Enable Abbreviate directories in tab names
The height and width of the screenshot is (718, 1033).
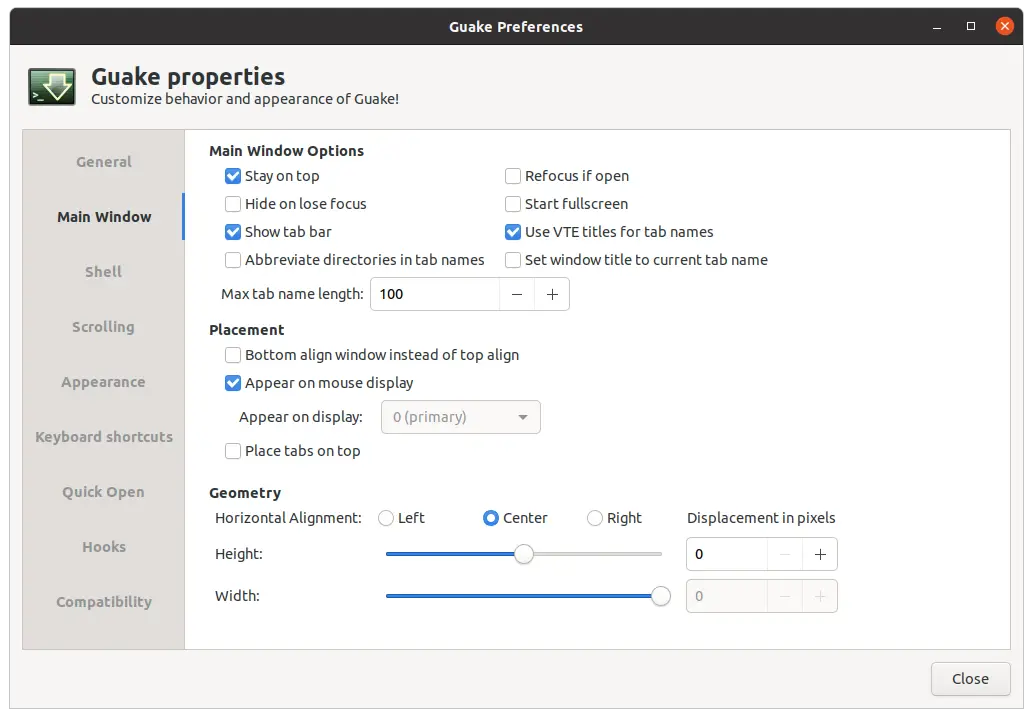(233, 260)
